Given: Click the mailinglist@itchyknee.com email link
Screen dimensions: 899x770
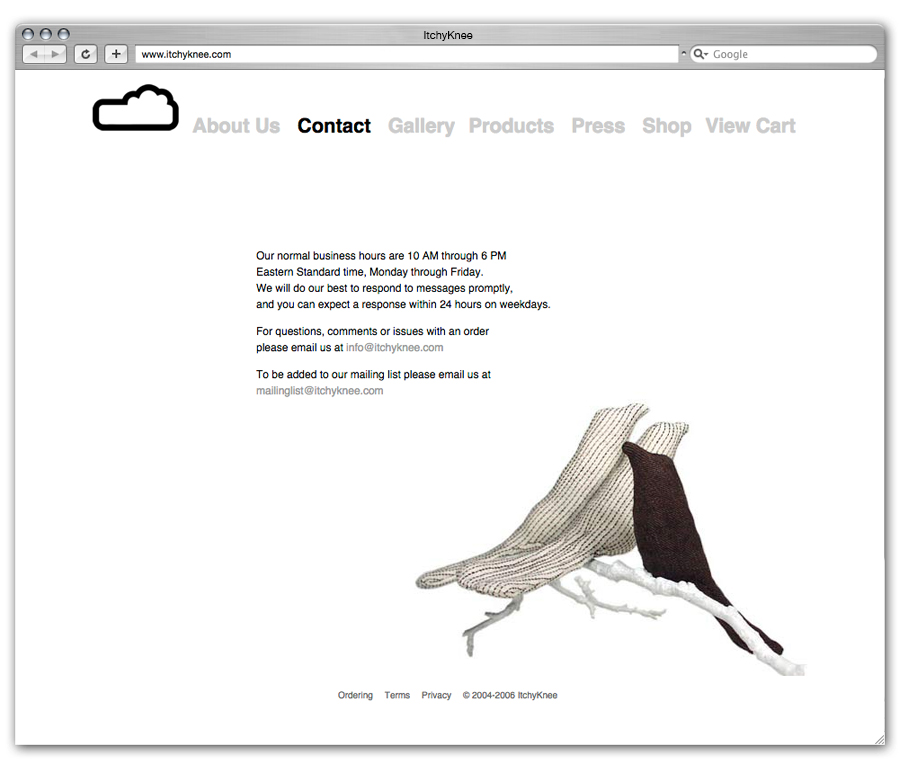Looking at the screenshot, I should [x=319, y=391].
